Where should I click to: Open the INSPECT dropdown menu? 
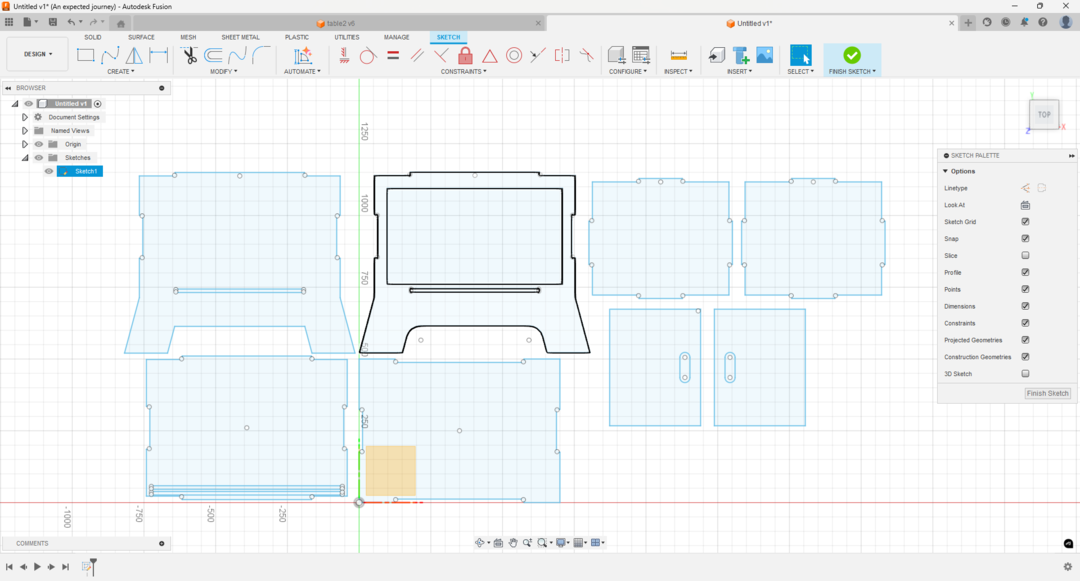(678, 72)
